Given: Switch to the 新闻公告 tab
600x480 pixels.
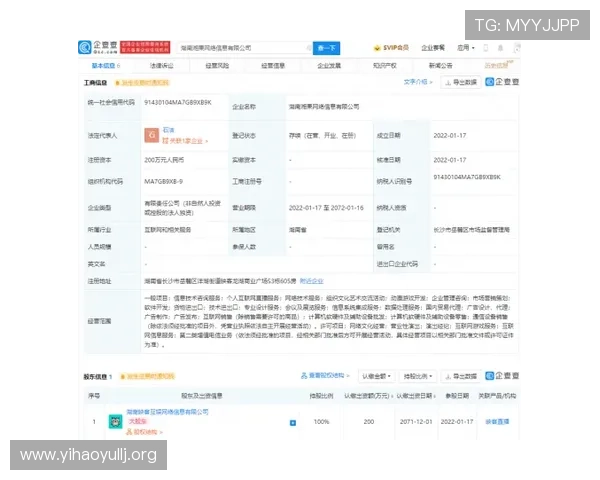Looking at the screenshot, I should click(x=441, y=66).
